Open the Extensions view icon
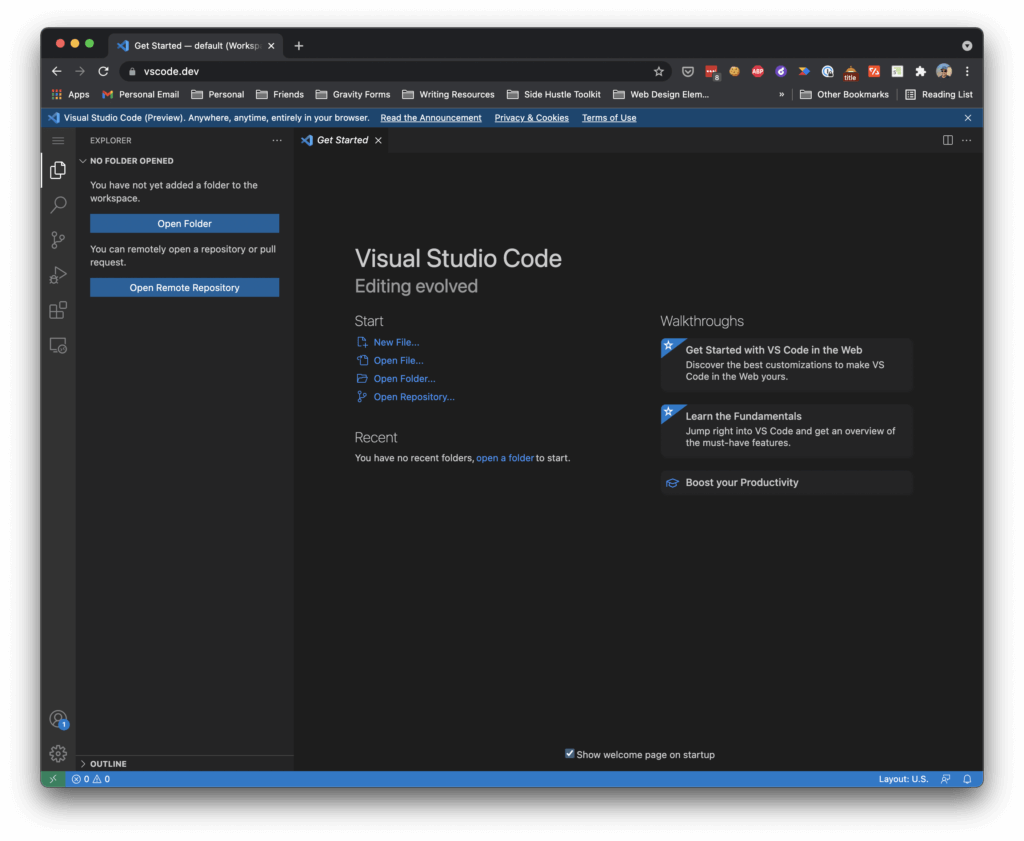The width and height of the screenshot is (1024, 841). 58,310
